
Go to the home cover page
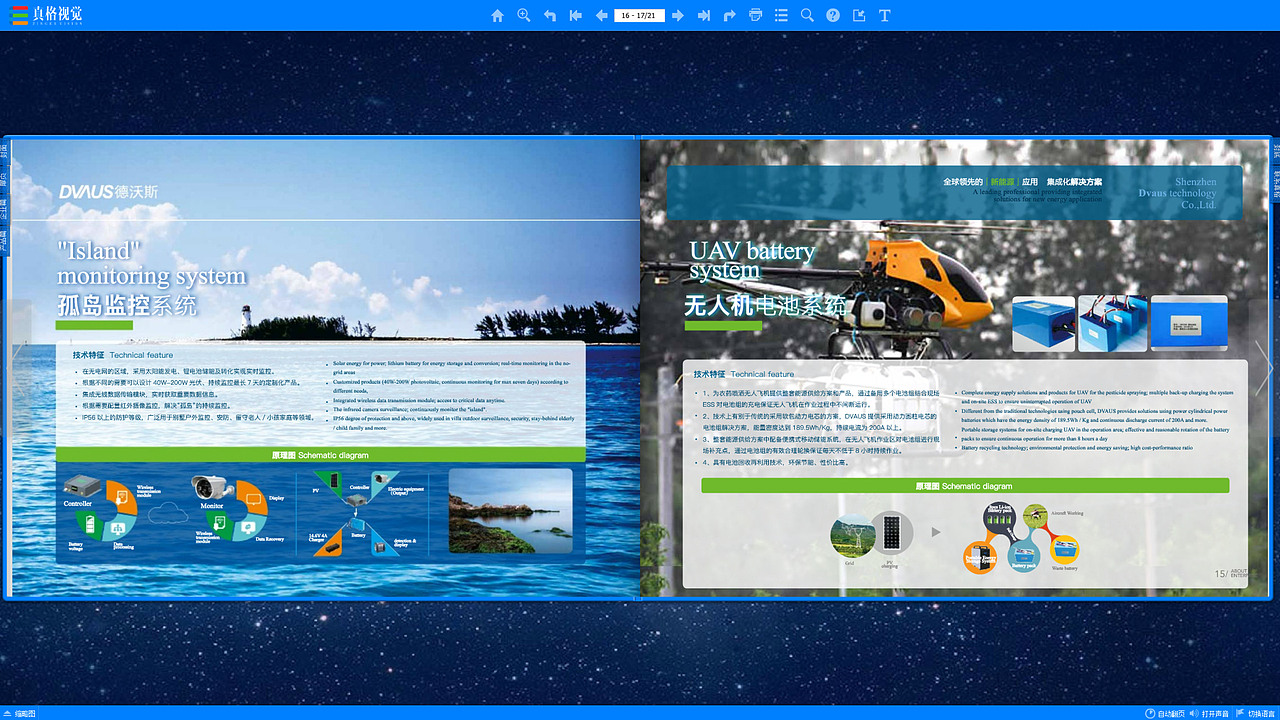tap(497, 15)
